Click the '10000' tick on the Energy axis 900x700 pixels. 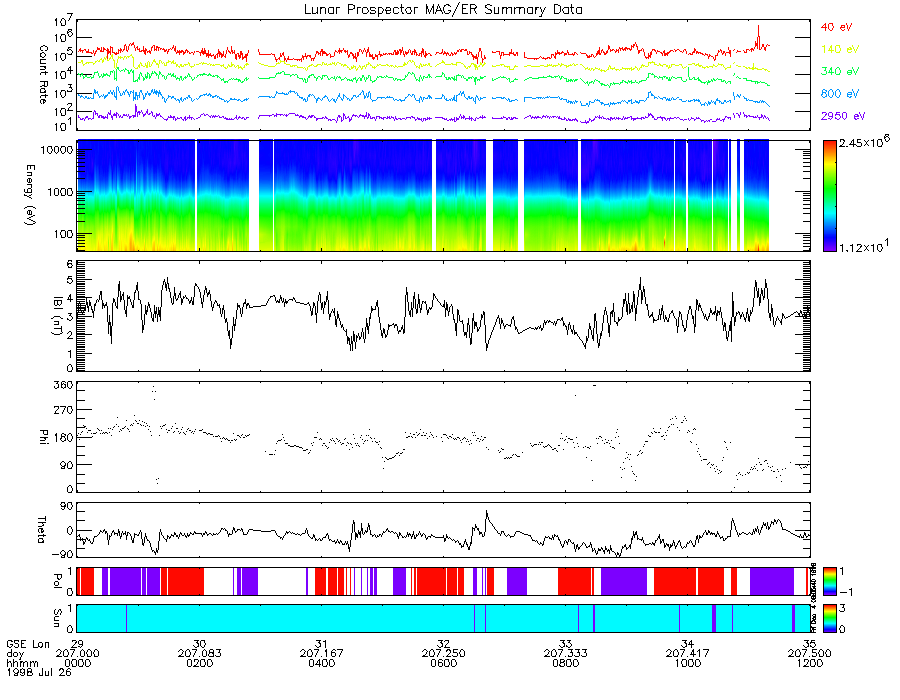point(57,150)
